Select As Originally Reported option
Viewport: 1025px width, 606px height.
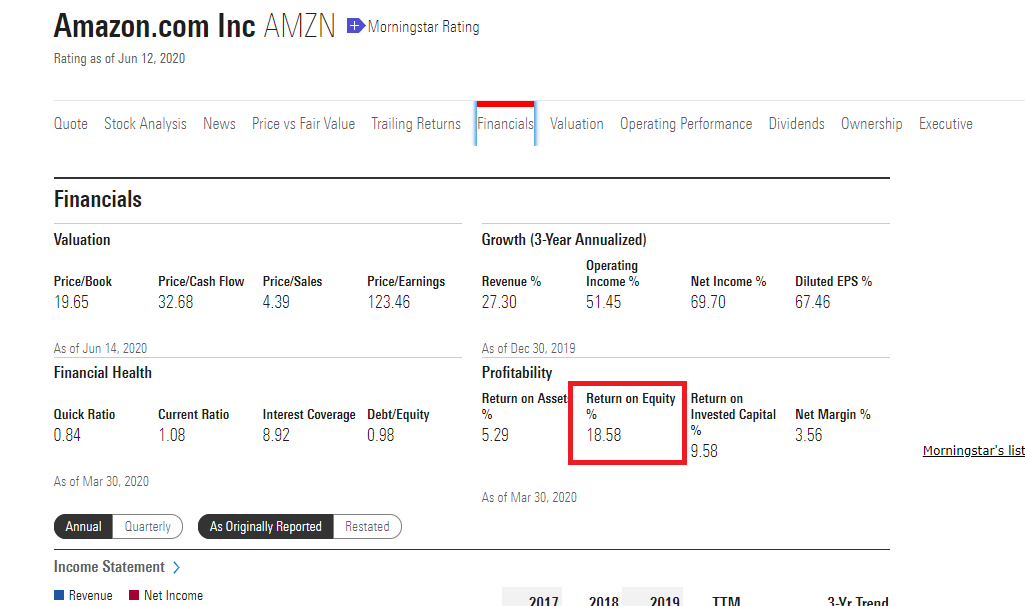(265, 526)
